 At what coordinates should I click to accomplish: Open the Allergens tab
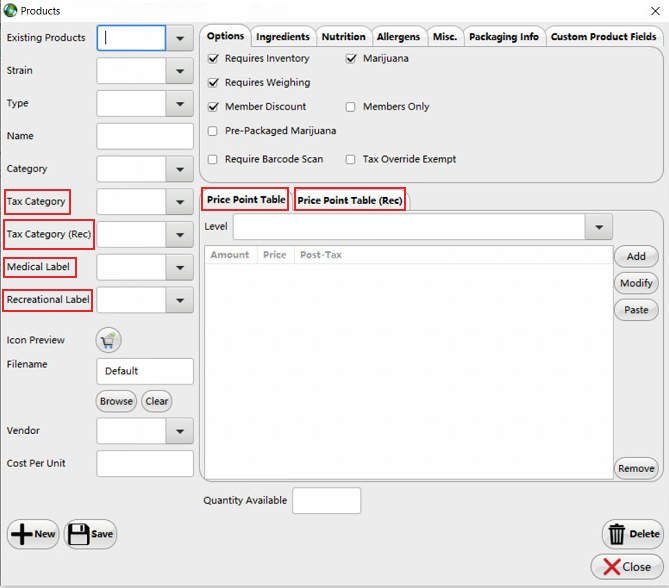click(x=398, y=37)
